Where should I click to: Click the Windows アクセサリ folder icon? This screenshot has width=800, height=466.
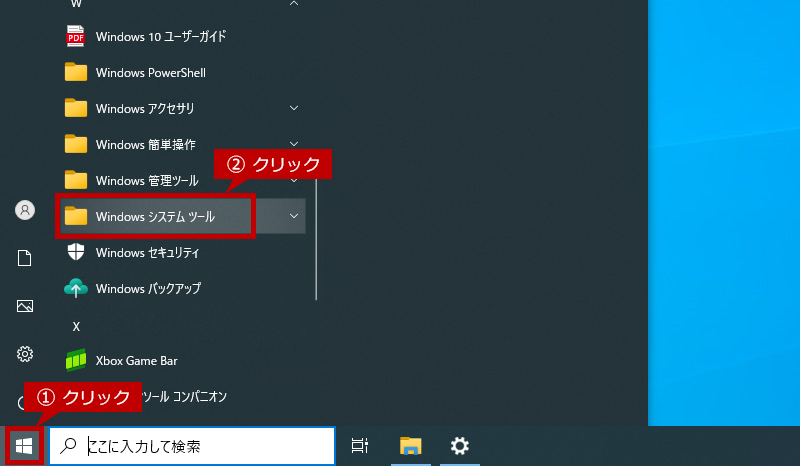(x=76, y=108)
